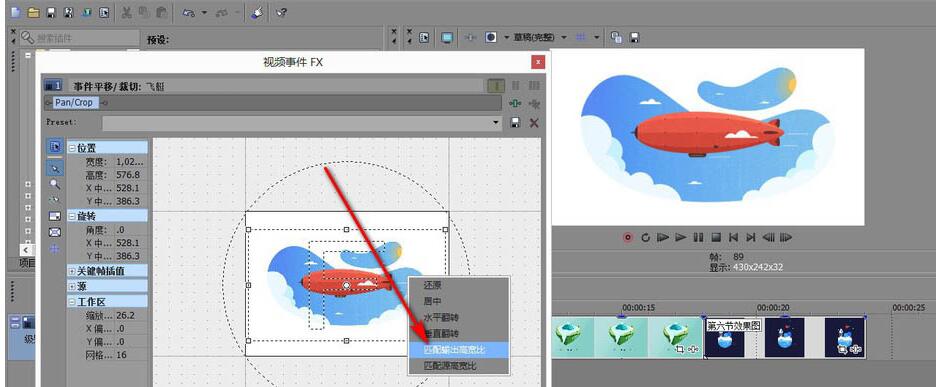Click Go to end button
Image resolution: width=936 pixels, height=387 pixels.
[x=752, y=238]
